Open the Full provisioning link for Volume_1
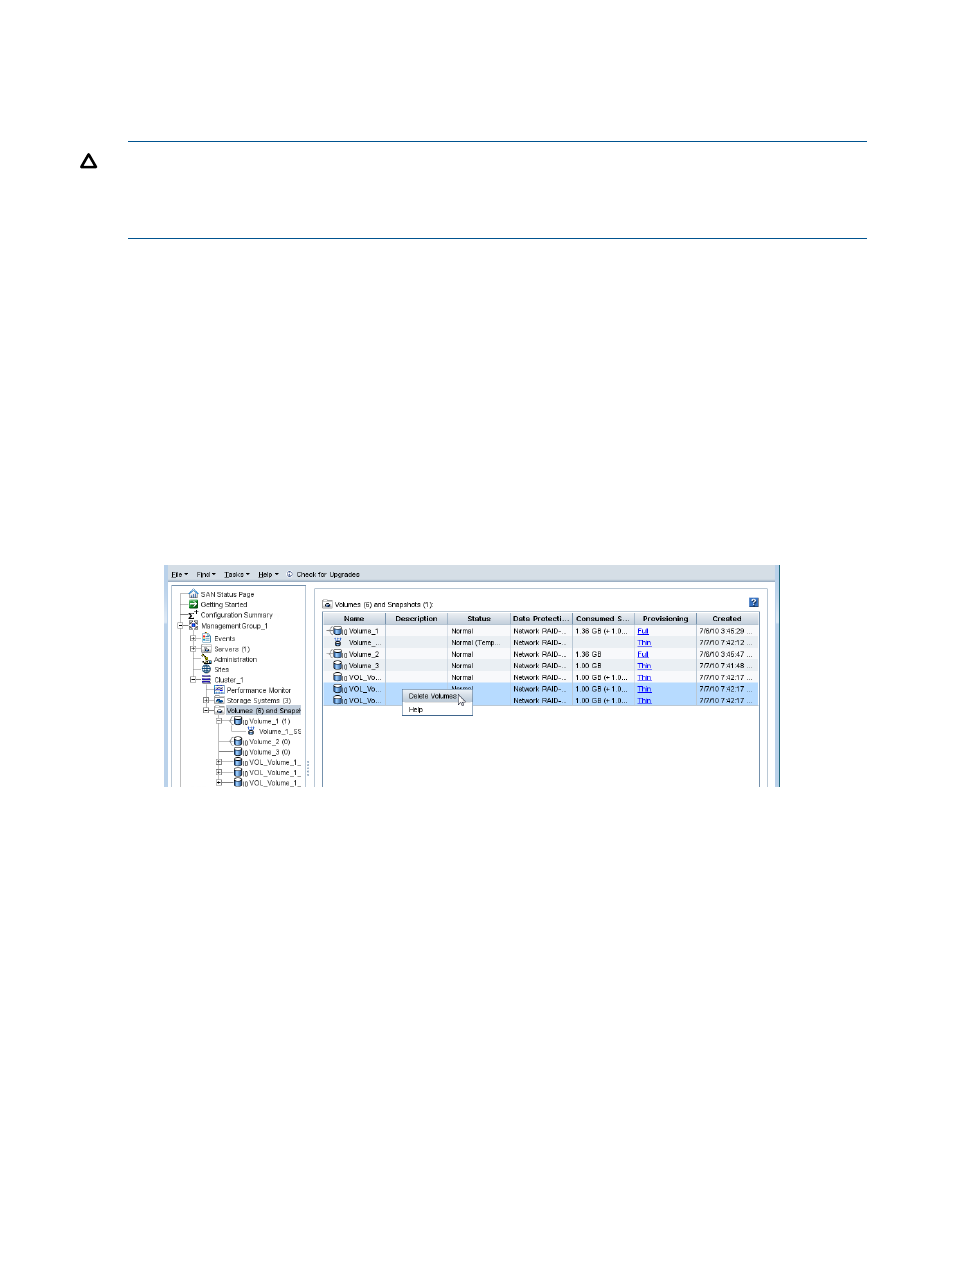This screenshot has width=954, height=1270. pyautogui.click(x=643, y=631)
